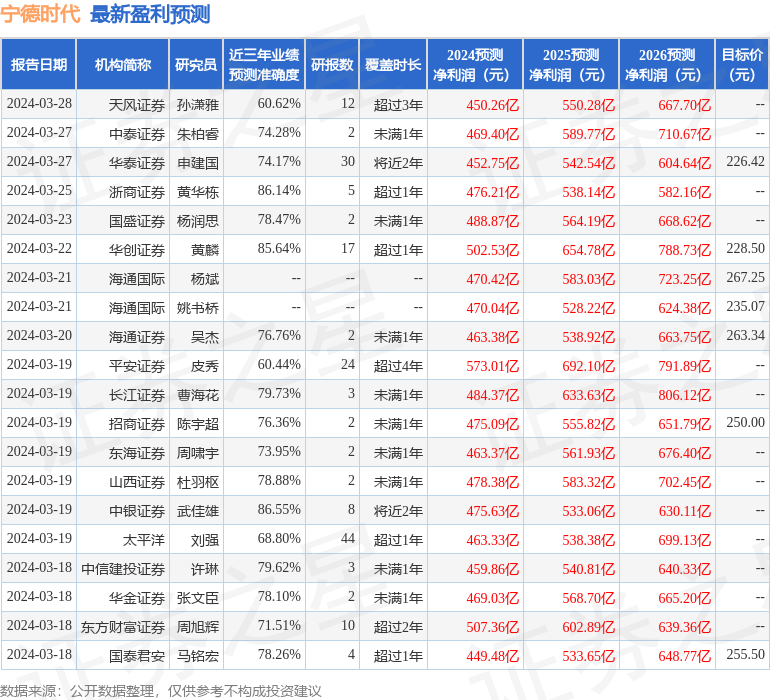Screen dimensions: 770x700
Task: Click target price 228.50
Action: [745, 249]
